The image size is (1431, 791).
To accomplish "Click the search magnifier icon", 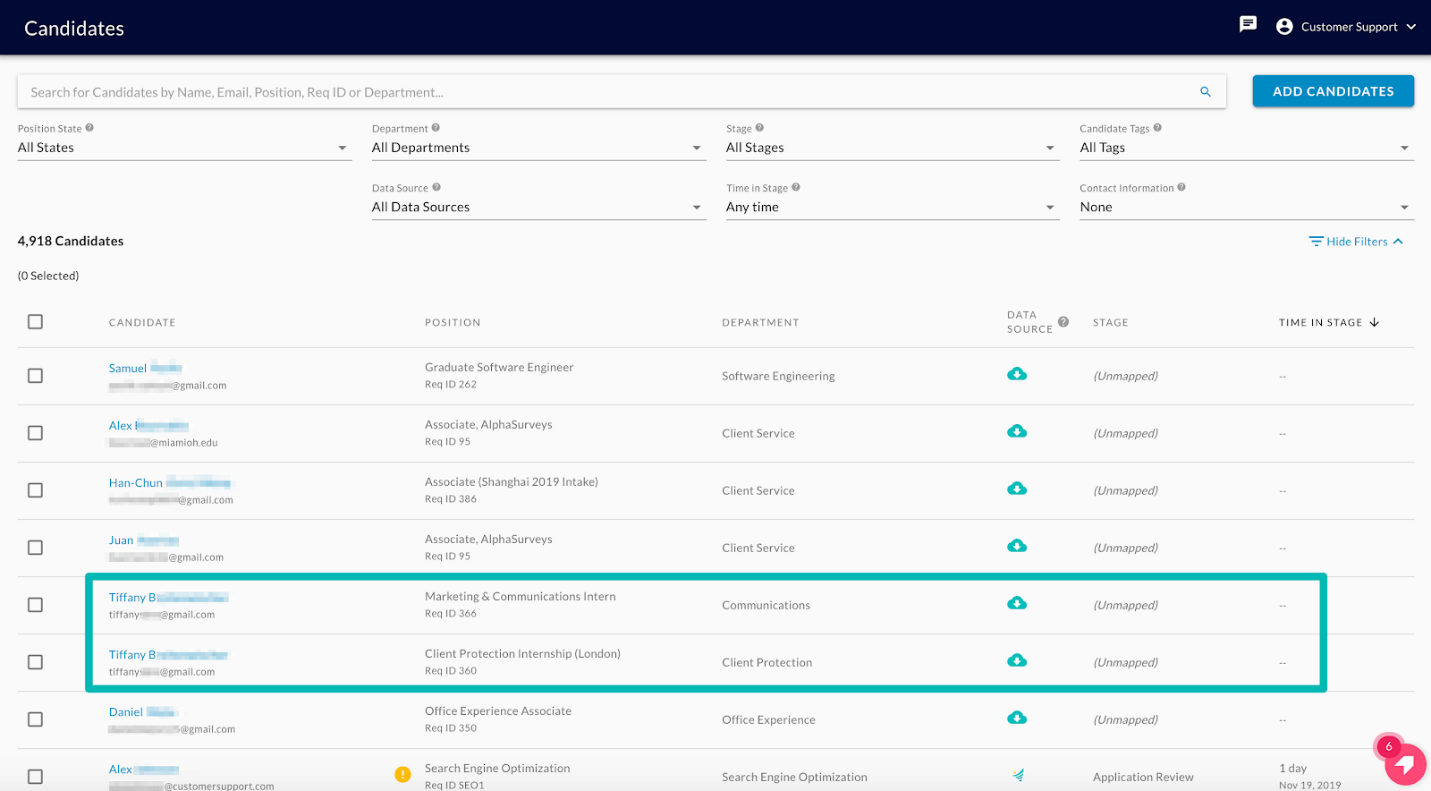I will pos(1205,92).
